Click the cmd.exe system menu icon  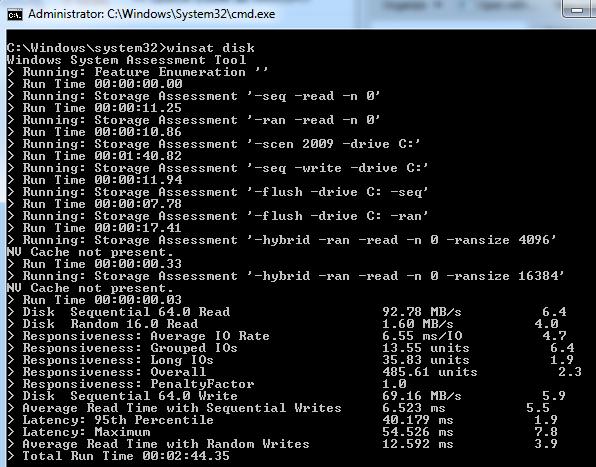15,14
